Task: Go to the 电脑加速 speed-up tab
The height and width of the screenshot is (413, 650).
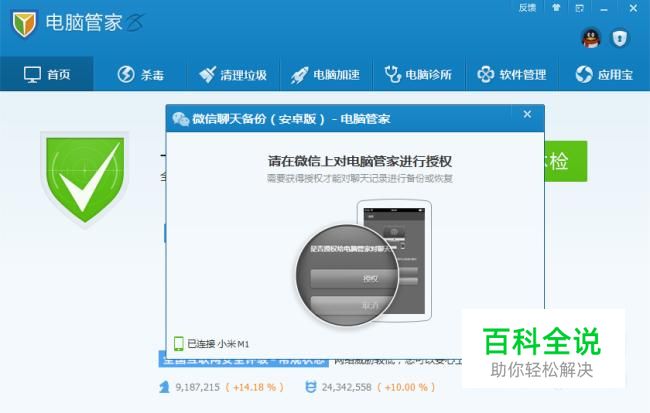Action: 326,75
